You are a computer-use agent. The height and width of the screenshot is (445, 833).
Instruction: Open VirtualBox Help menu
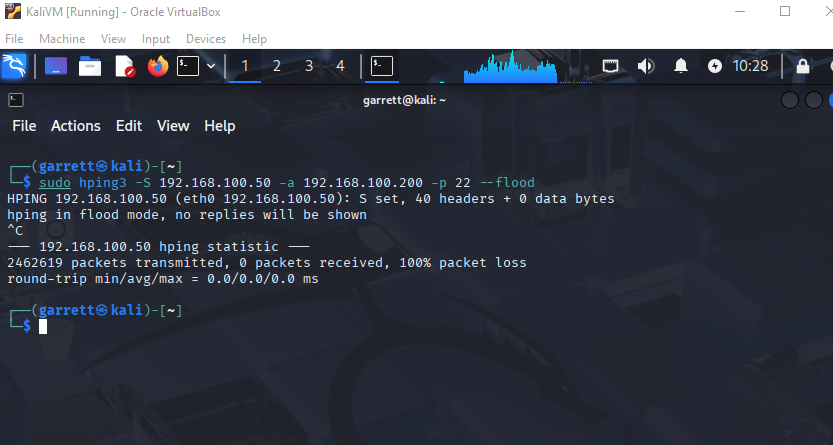pos(254,39)
